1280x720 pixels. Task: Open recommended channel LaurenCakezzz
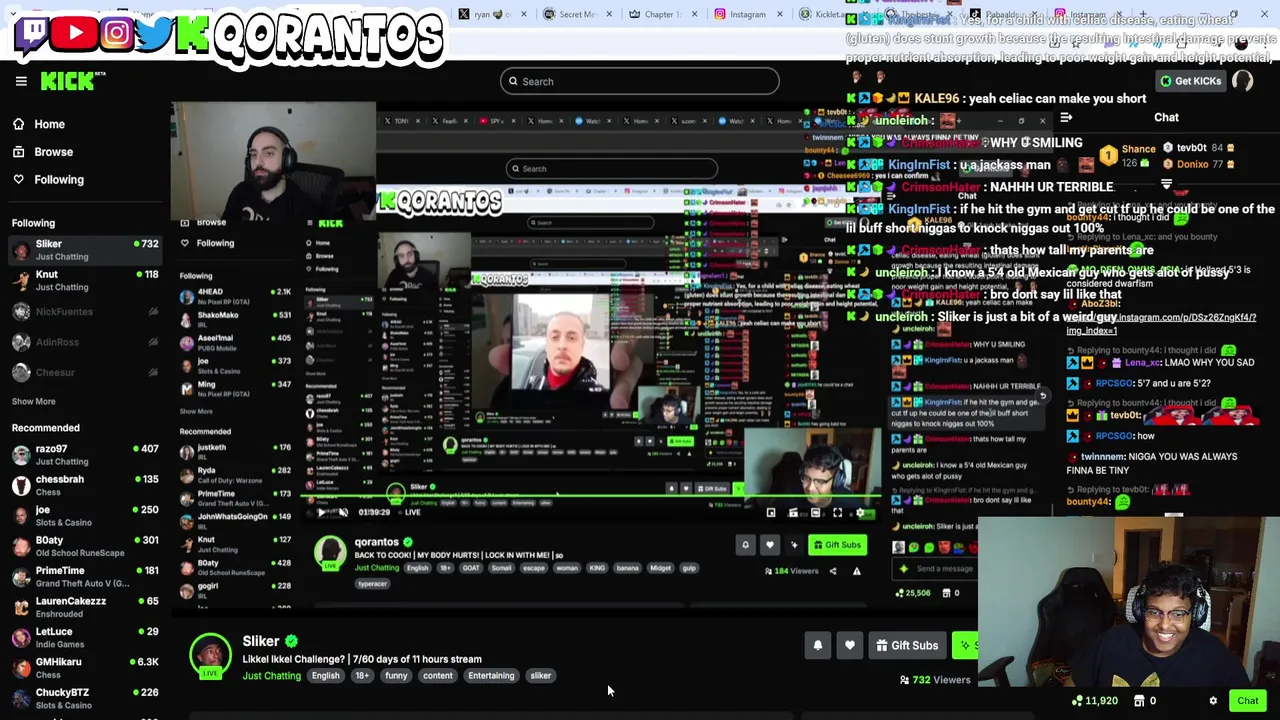(85, 607)
